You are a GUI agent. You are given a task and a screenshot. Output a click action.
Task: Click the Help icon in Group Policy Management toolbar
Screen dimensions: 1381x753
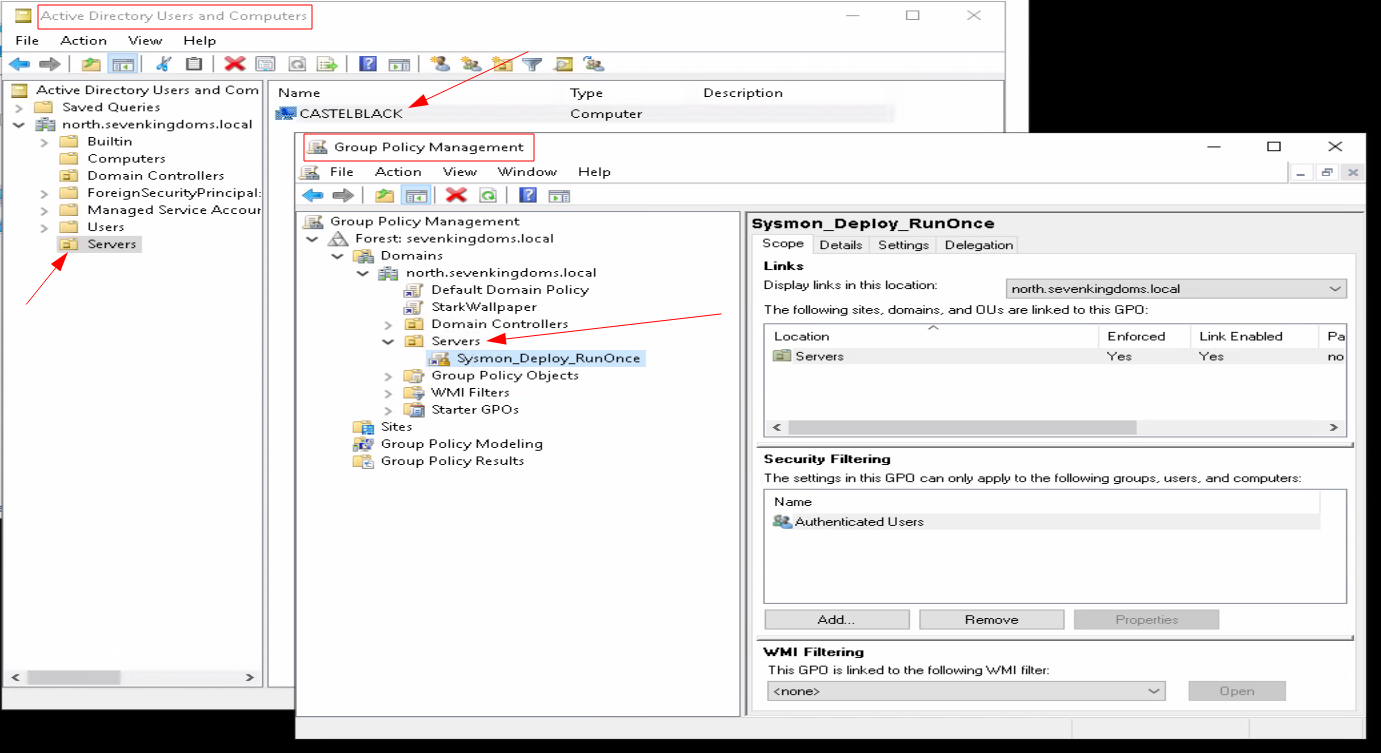click(x=527, y=194)
